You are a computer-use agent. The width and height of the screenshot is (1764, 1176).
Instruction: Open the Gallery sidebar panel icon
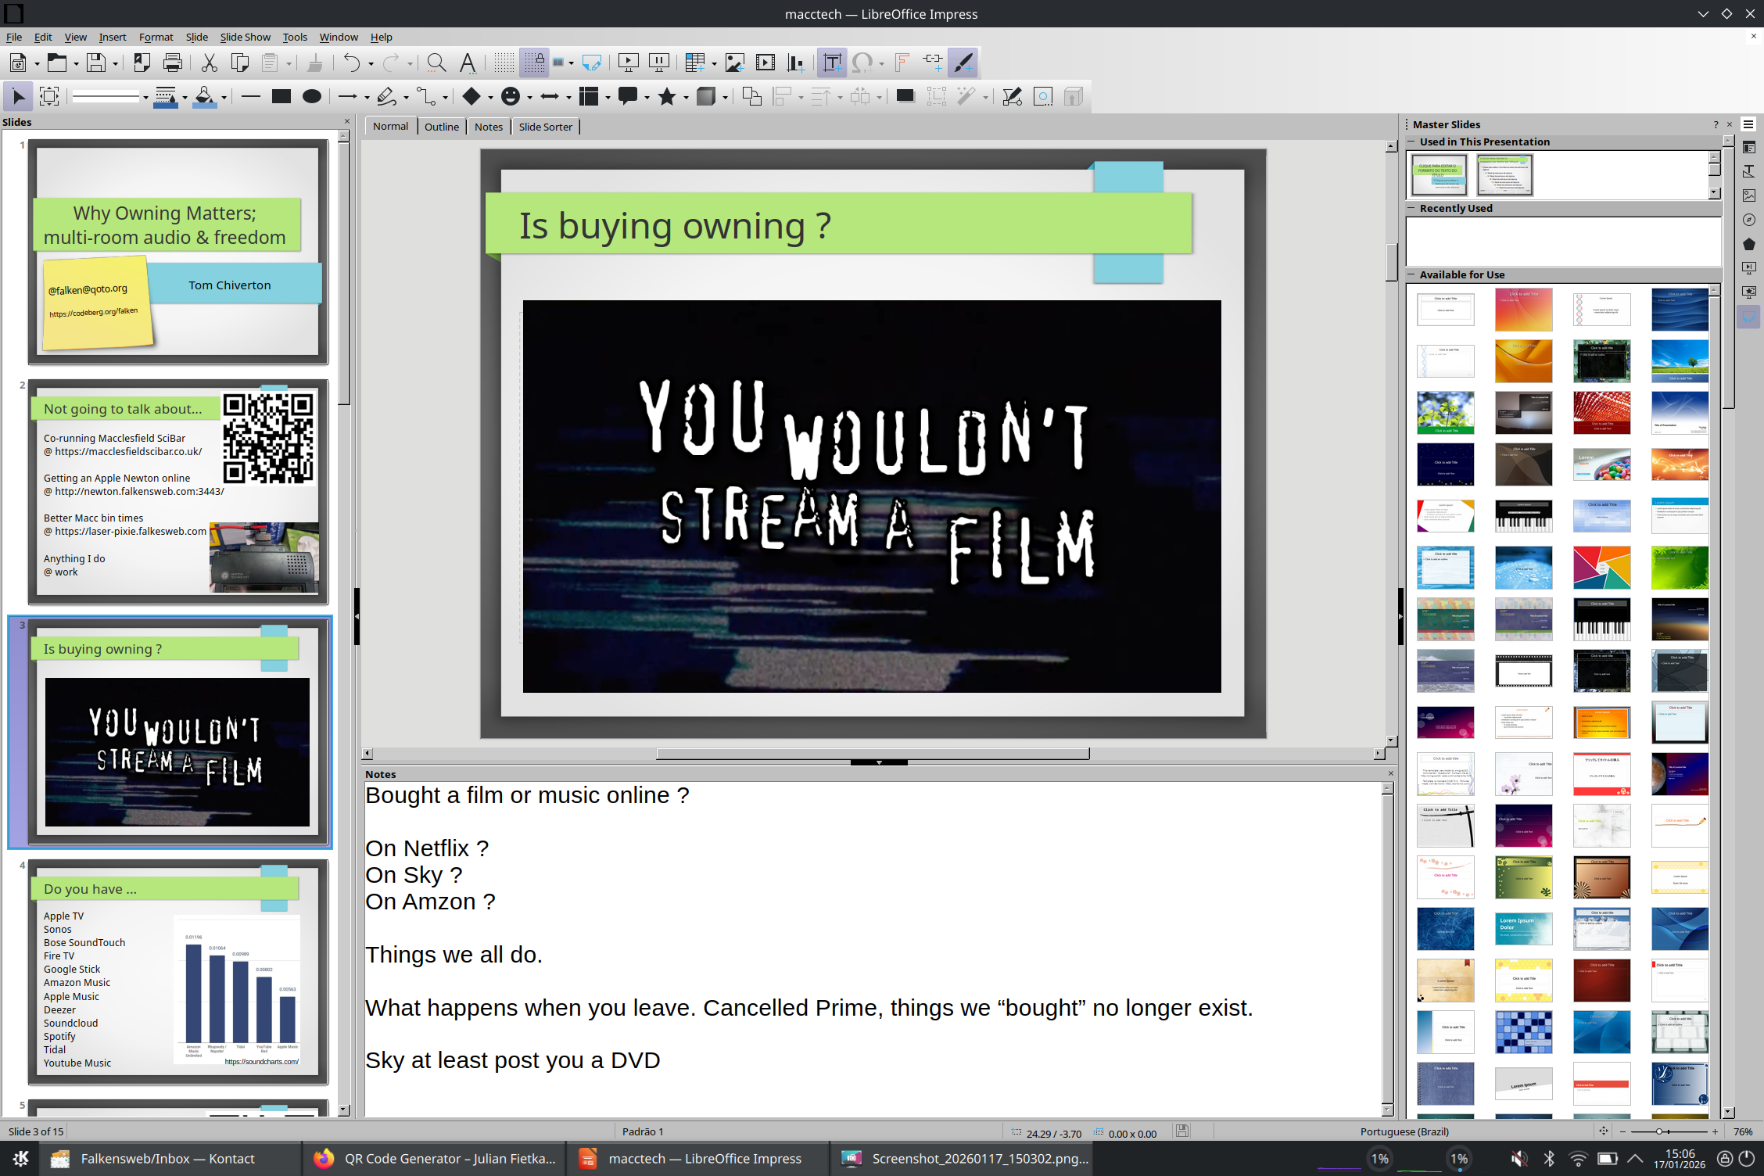tap(1748, 196)
